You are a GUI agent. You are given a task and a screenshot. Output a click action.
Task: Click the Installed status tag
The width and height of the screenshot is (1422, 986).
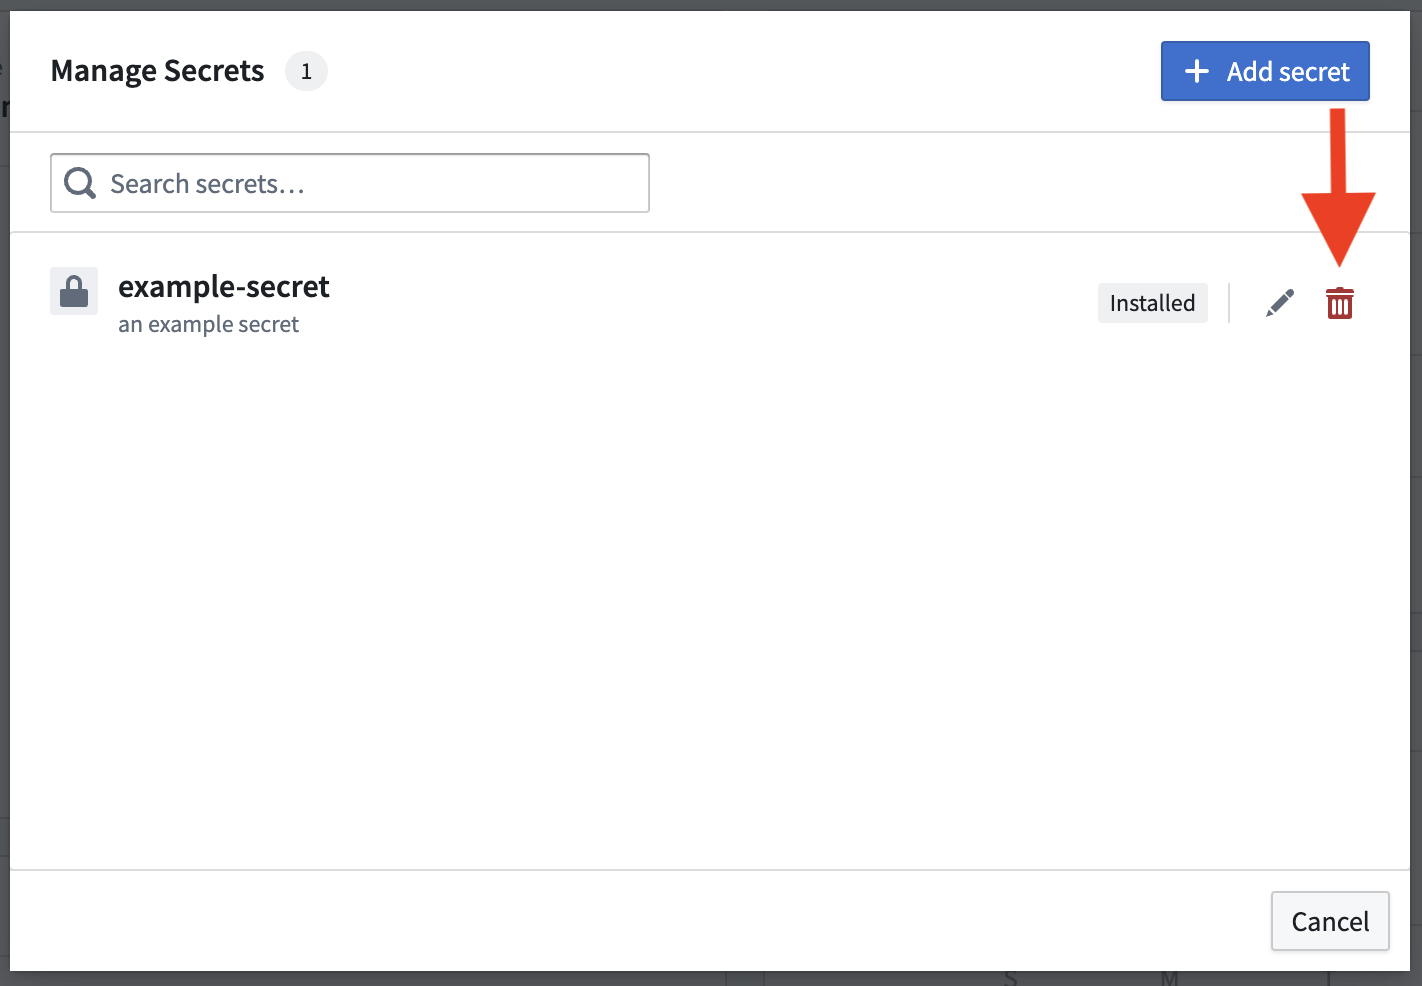[1152, 303]
